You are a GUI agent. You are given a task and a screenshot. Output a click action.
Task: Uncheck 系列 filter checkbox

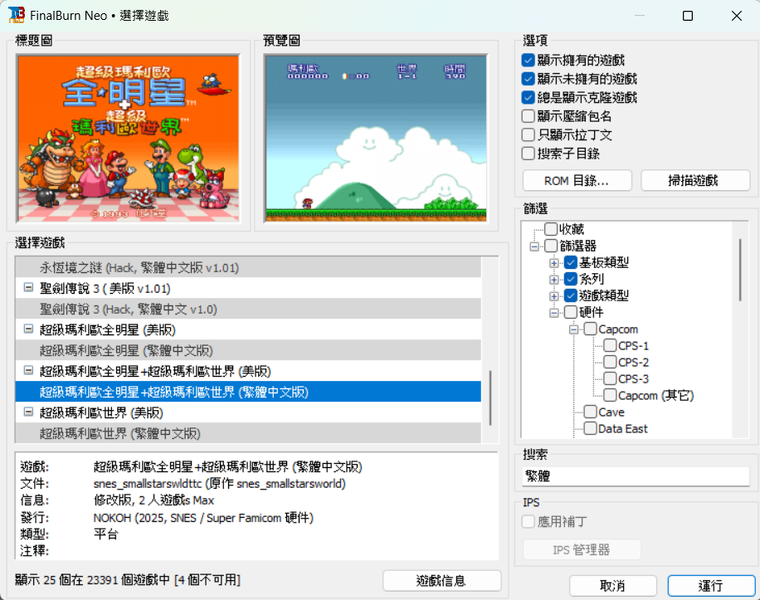coord(570,279)
